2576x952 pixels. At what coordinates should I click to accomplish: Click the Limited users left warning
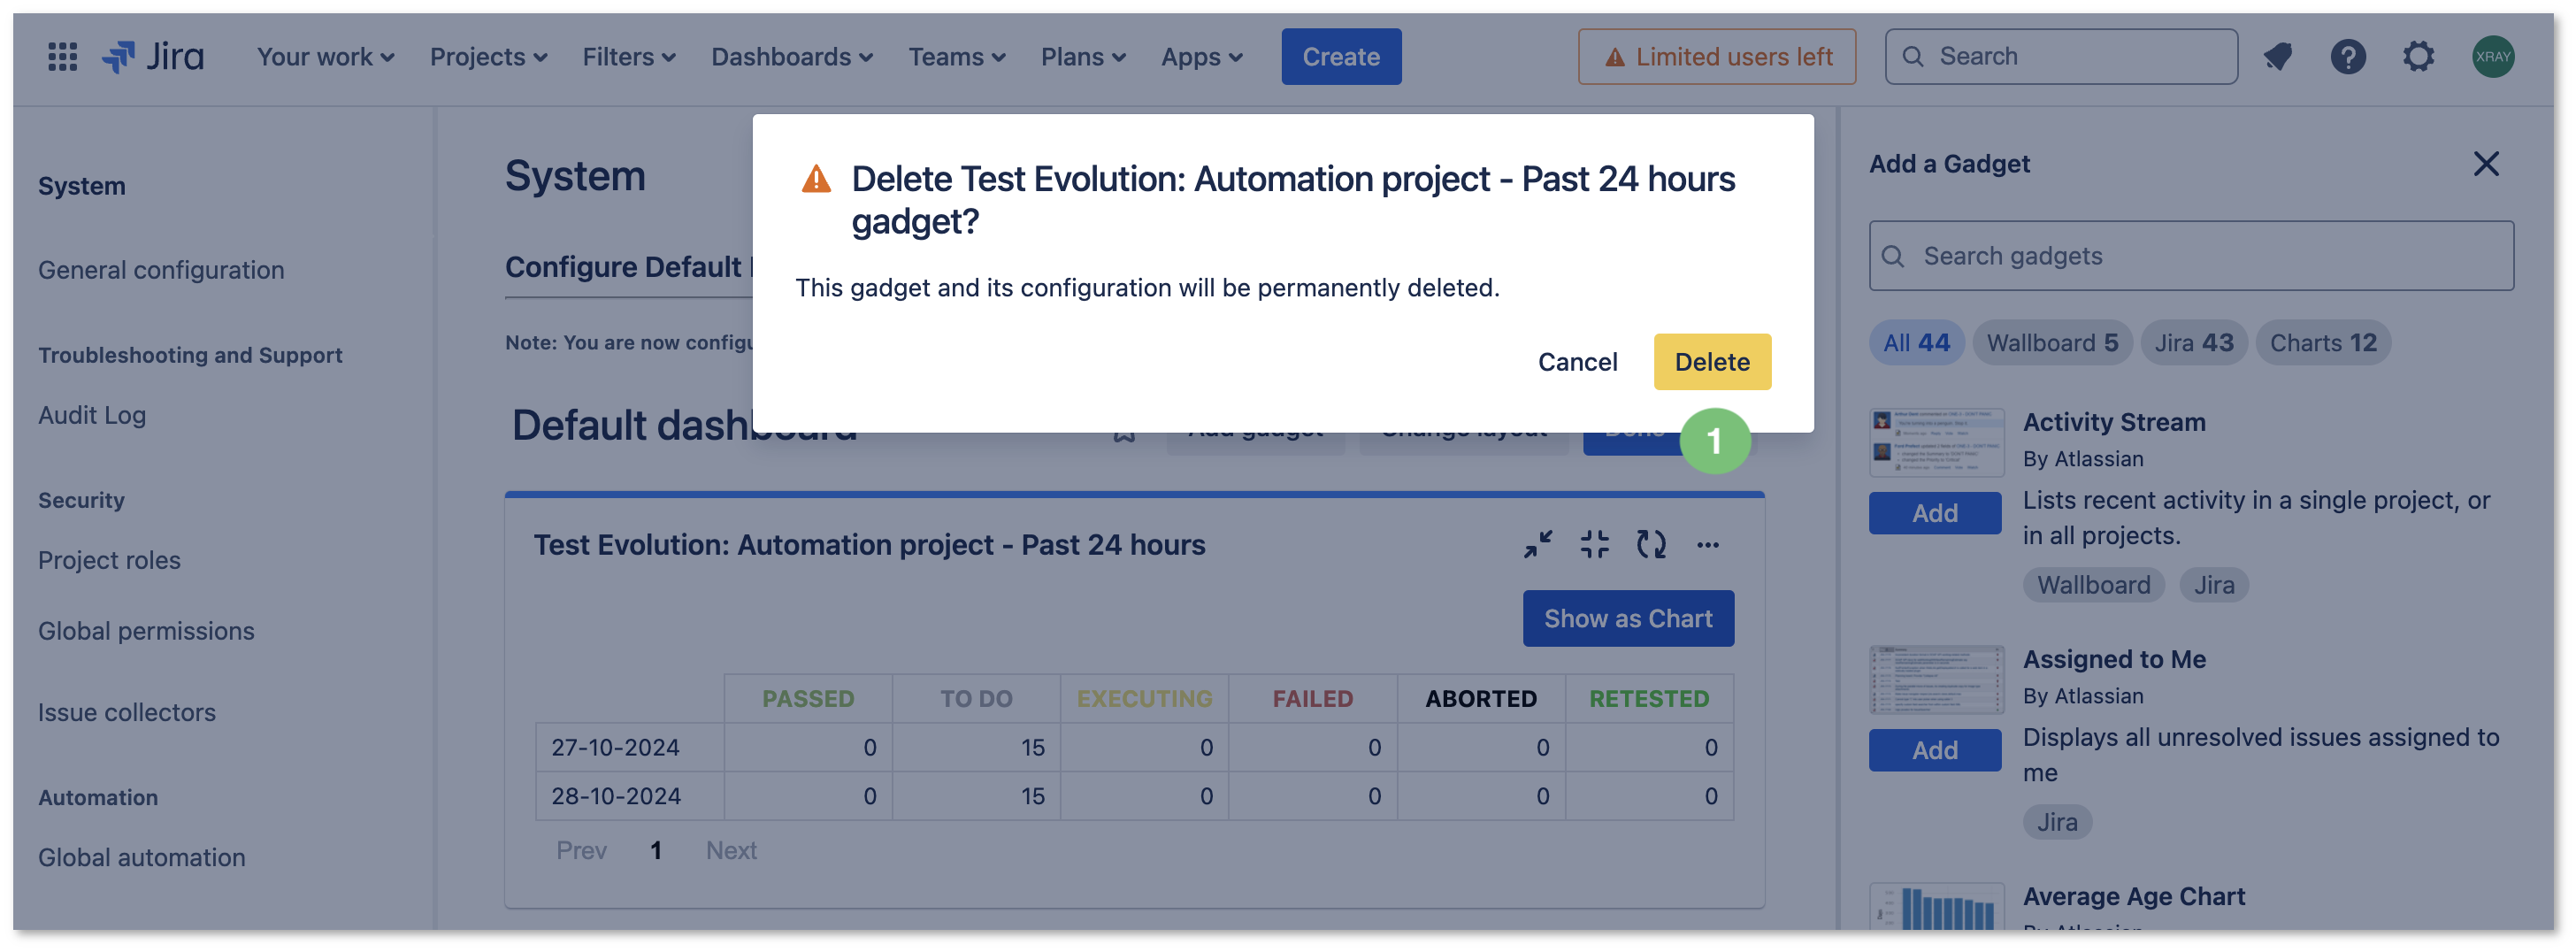click(x=1716, y=57)
